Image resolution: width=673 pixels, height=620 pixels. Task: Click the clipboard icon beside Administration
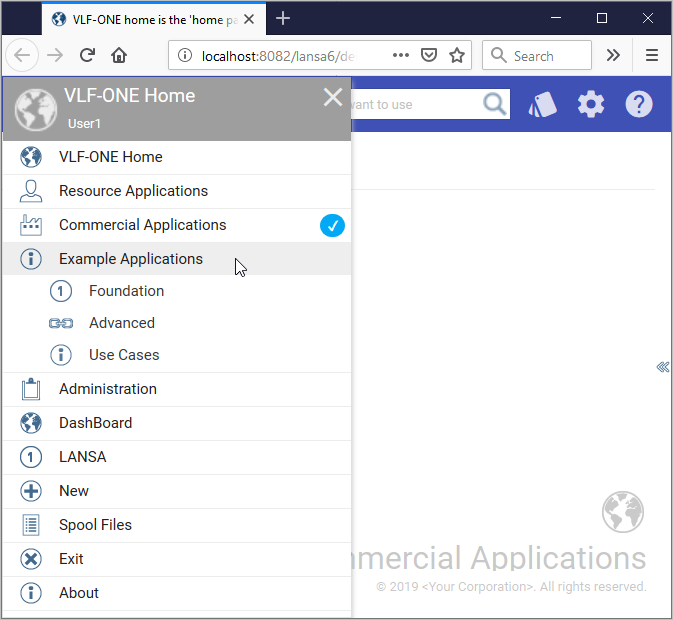(x=31, y=389)
